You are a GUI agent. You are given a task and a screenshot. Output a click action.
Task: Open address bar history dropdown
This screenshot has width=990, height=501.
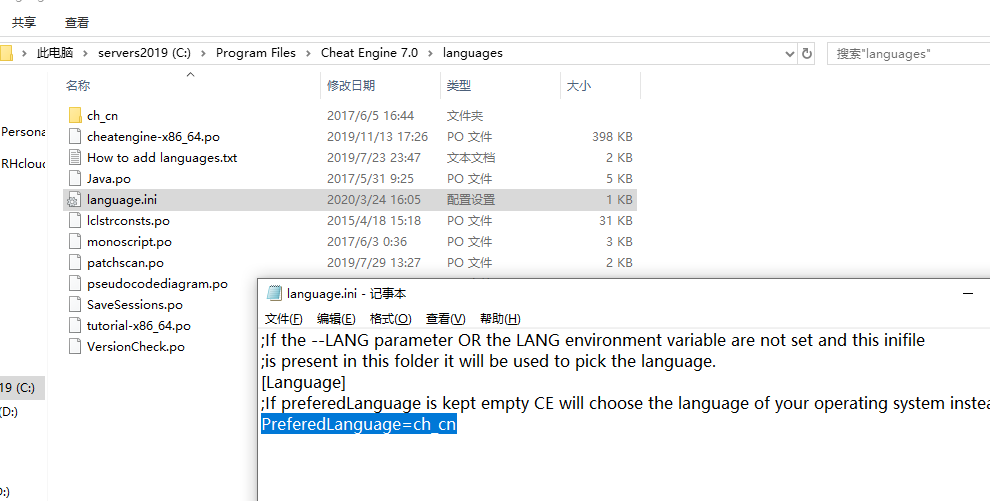(789, 54)
